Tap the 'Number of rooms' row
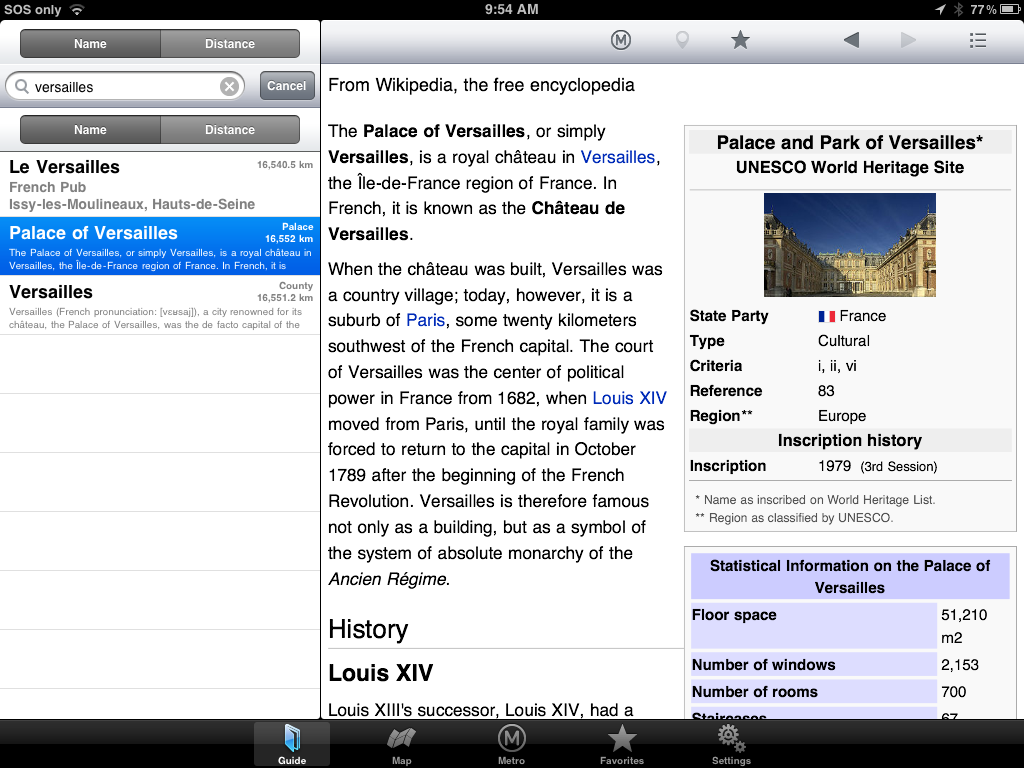 (850, 692)
